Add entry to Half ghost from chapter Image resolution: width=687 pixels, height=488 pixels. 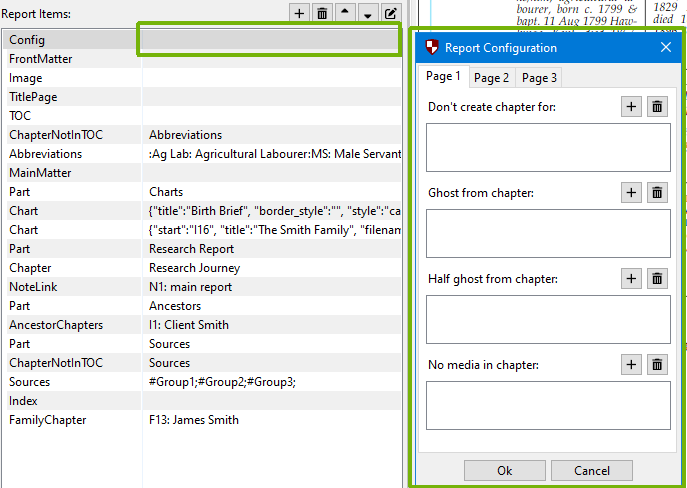click(x=631, y=279)
